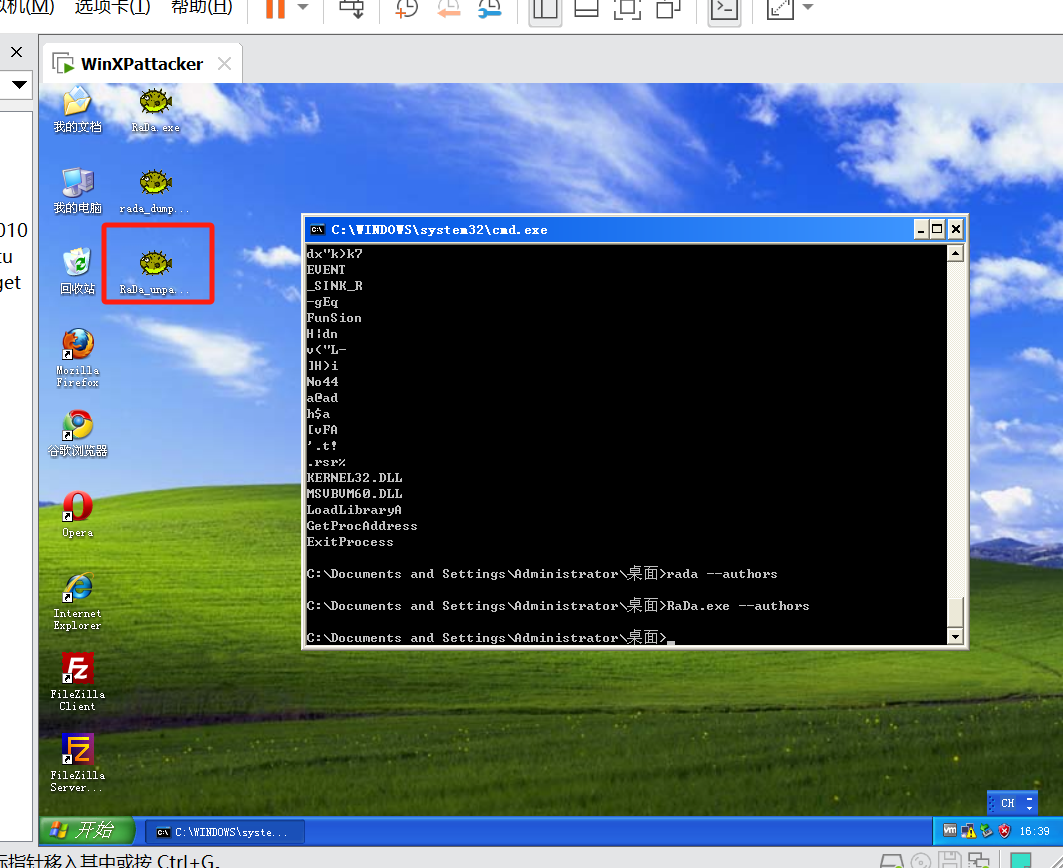Click the 16:39 taskbar clock
The width and height of the screenshot is (1063, 868).
point(1035,831)
